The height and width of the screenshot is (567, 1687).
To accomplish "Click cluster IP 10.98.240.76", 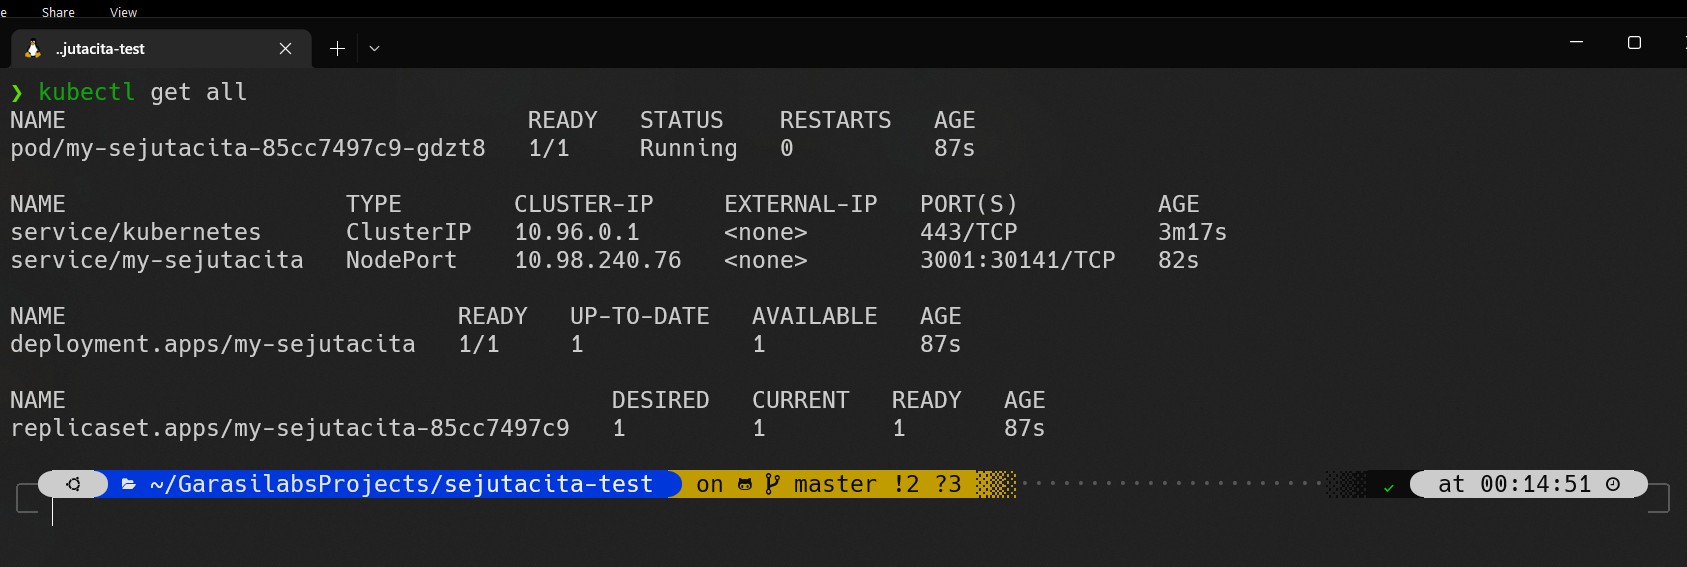I will pyautogui.click(x=598, y=260).
